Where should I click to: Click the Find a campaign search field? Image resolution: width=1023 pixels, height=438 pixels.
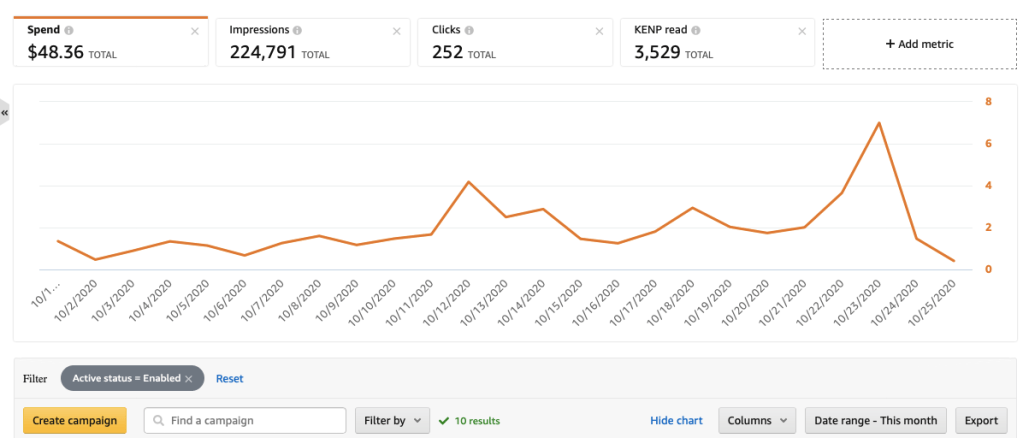coord(250,421)
